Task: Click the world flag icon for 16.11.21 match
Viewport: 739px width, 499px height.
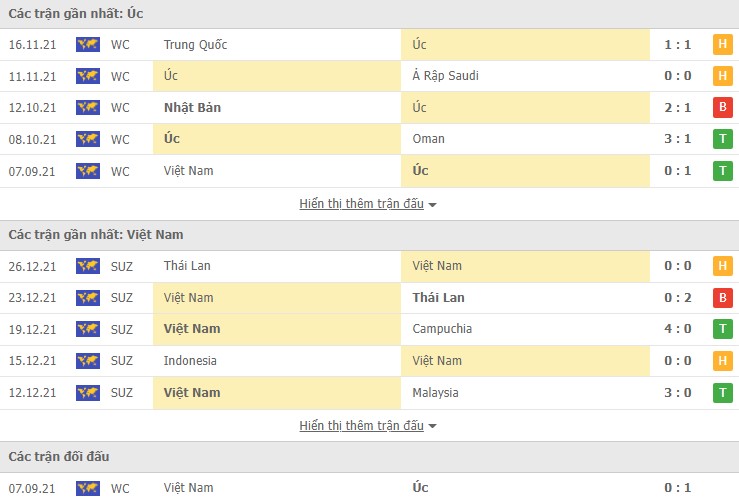Action: pos(87,45)
